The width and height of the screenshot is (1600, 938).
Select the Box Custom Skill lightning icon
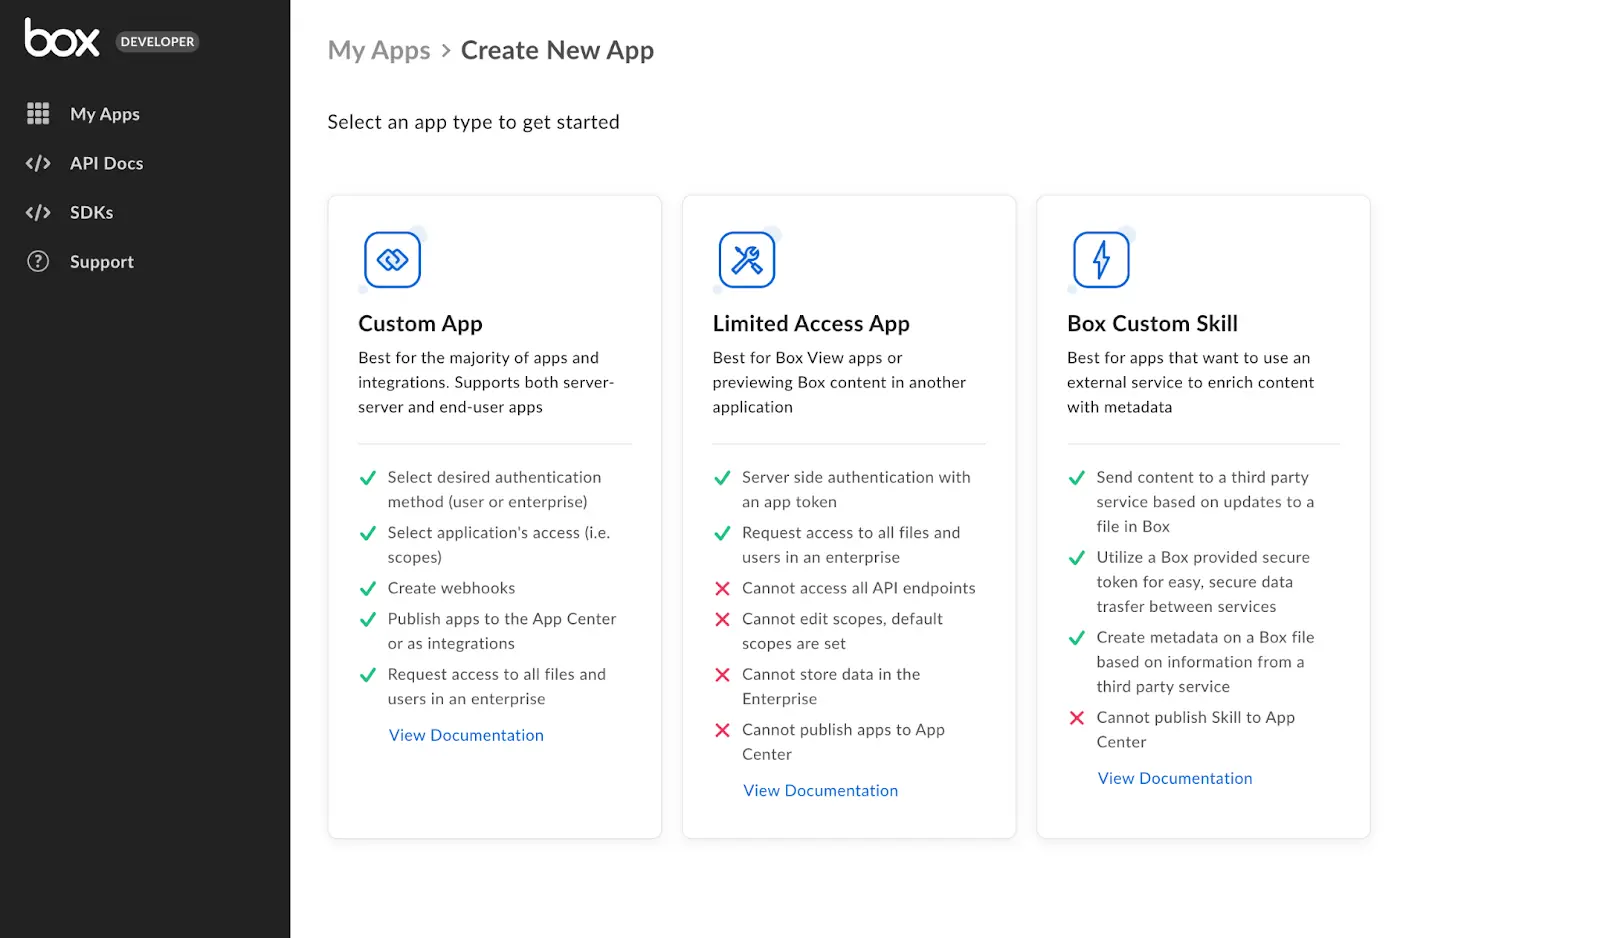tap(1101, 260)
